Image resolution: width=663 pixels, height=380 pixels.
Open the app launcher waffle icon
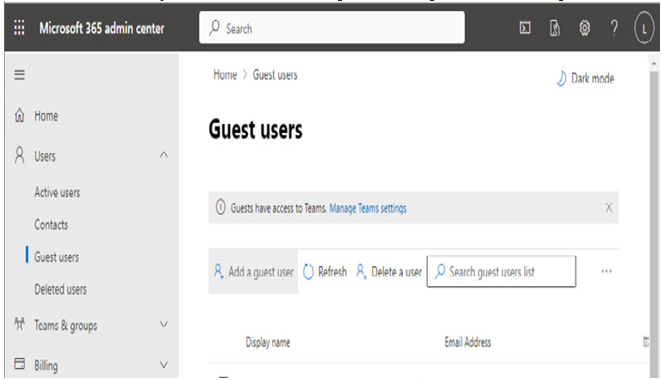click(19, 28)
